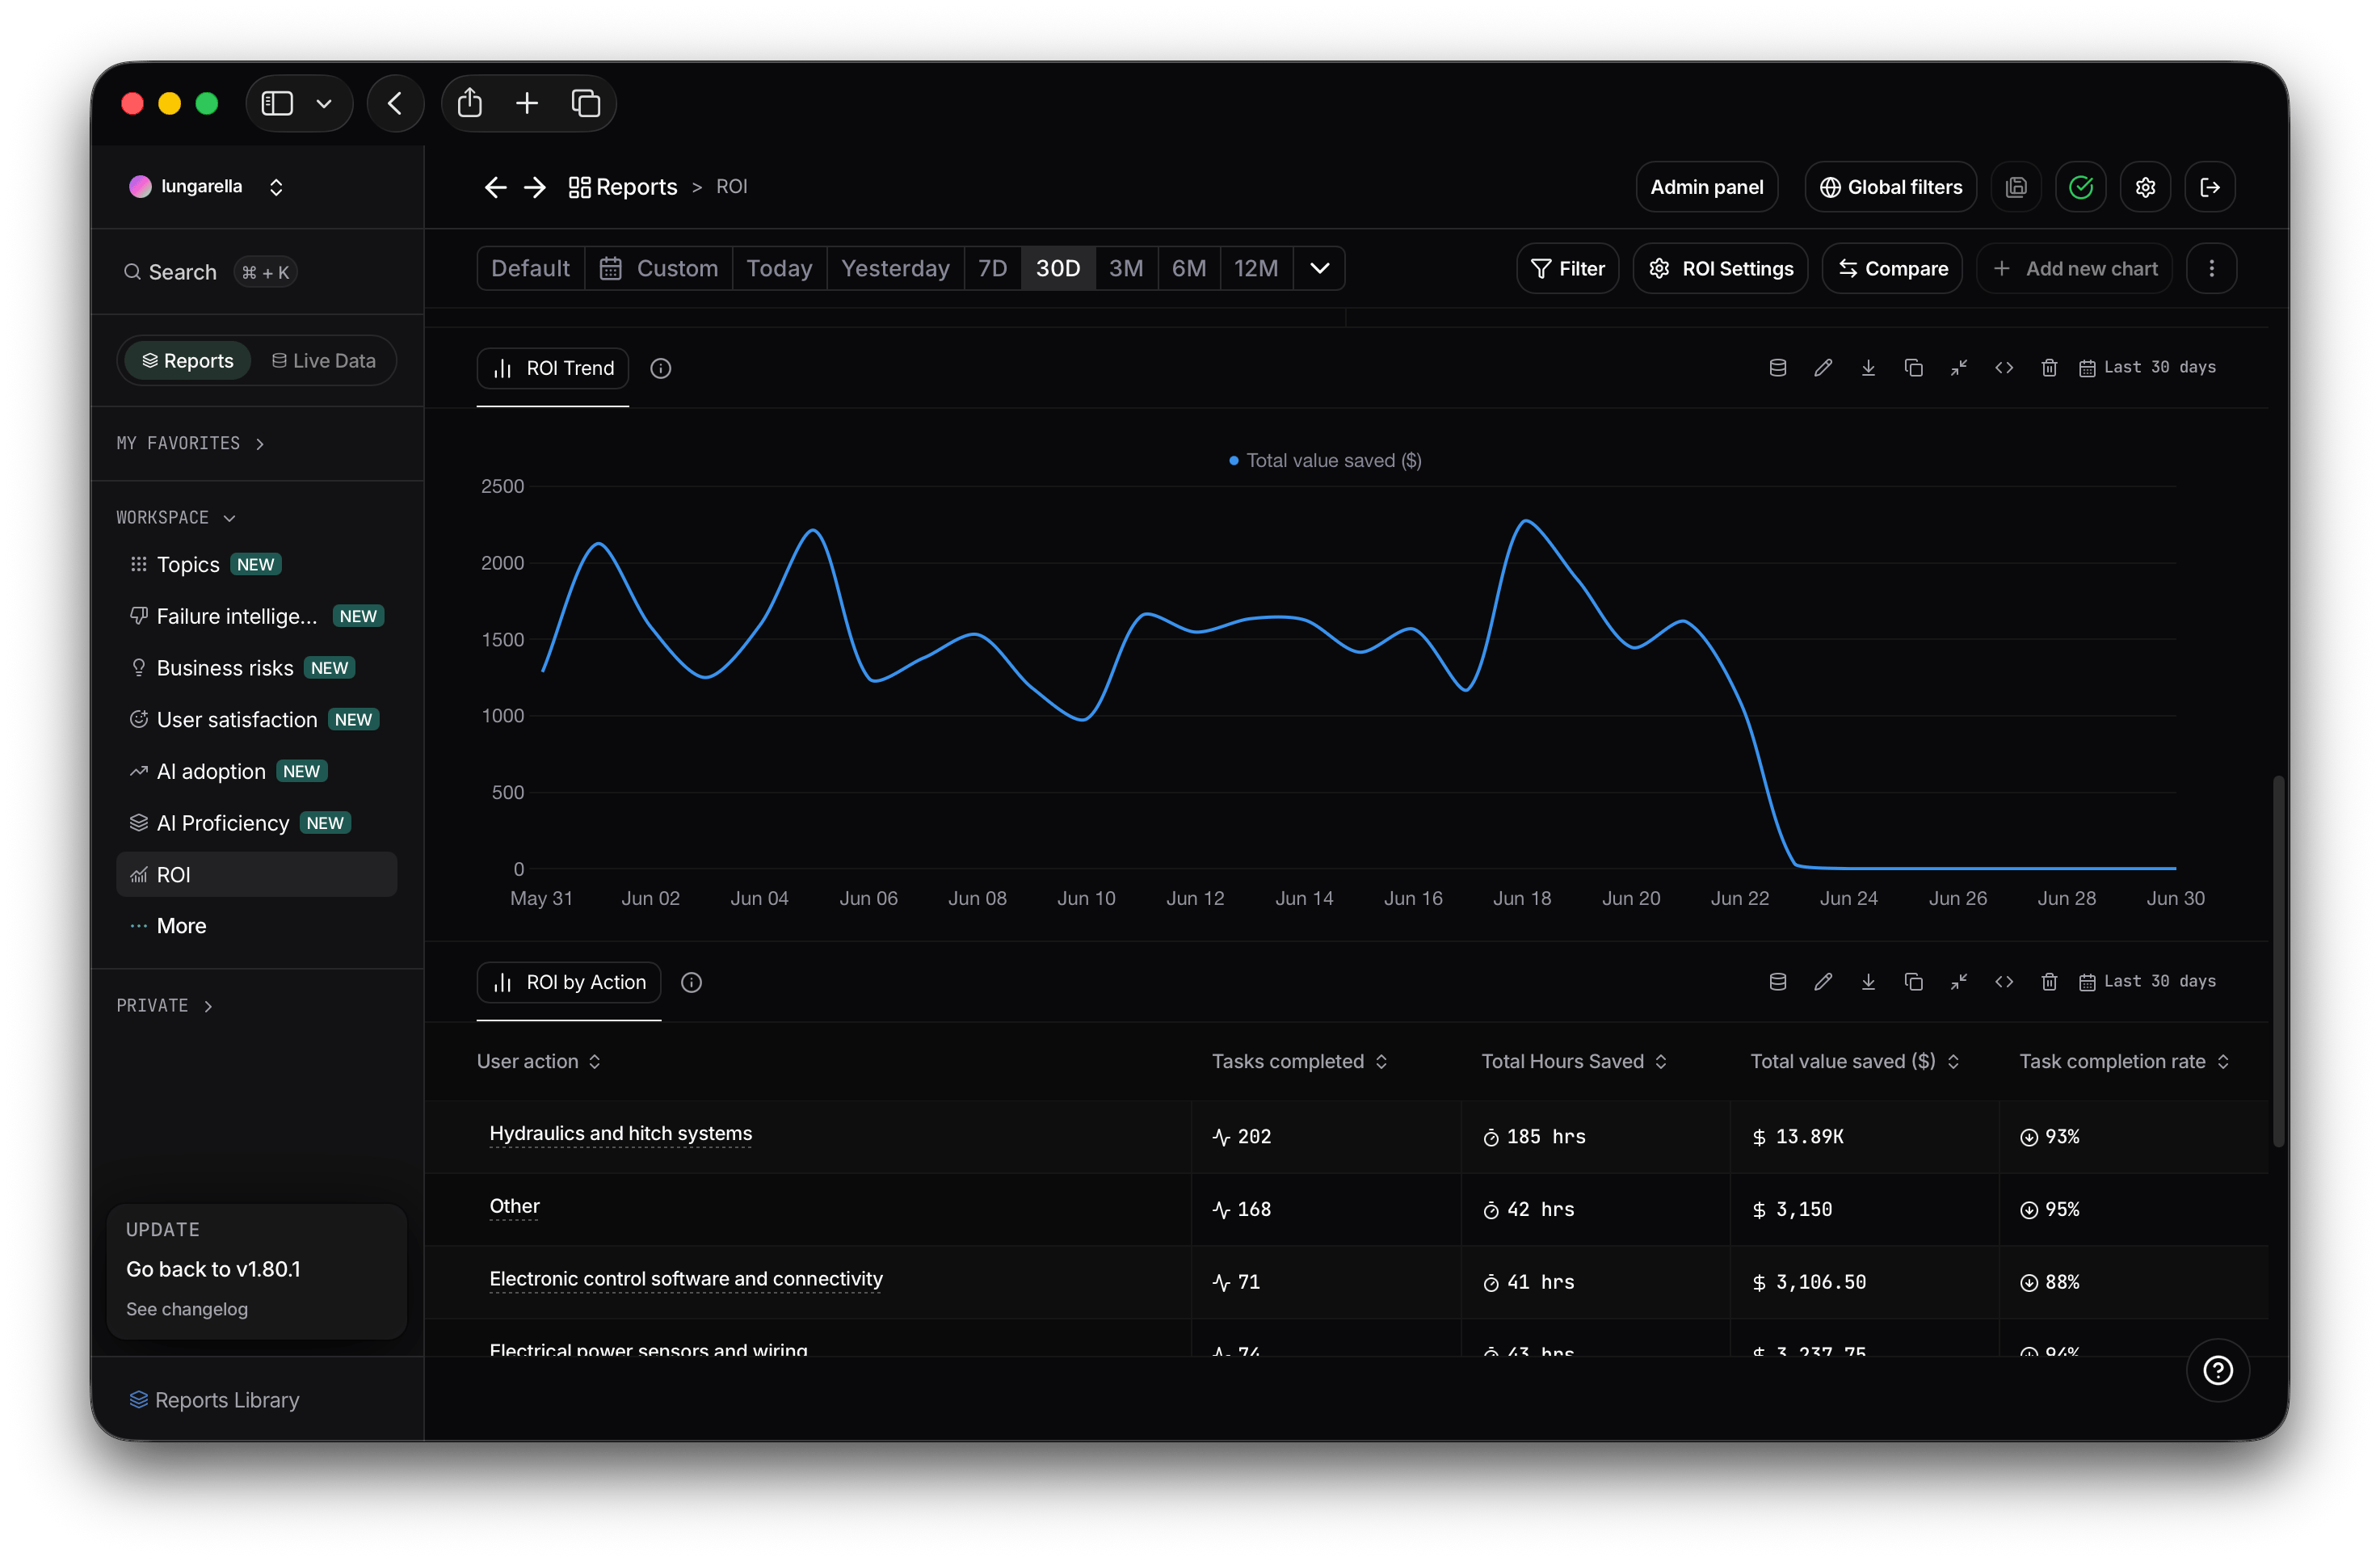
Task: Select the 7D date range
Action: (992, 268)
